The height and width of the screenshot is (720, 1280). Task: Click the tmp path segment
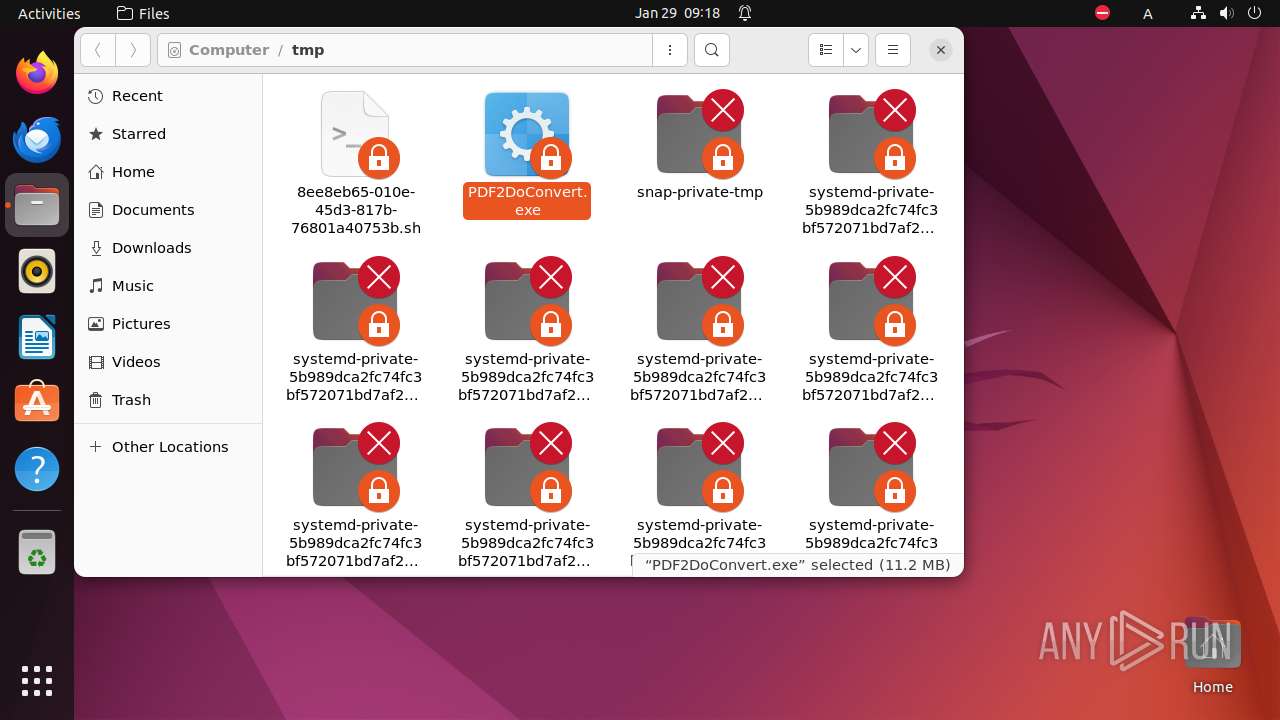(308, 50)
